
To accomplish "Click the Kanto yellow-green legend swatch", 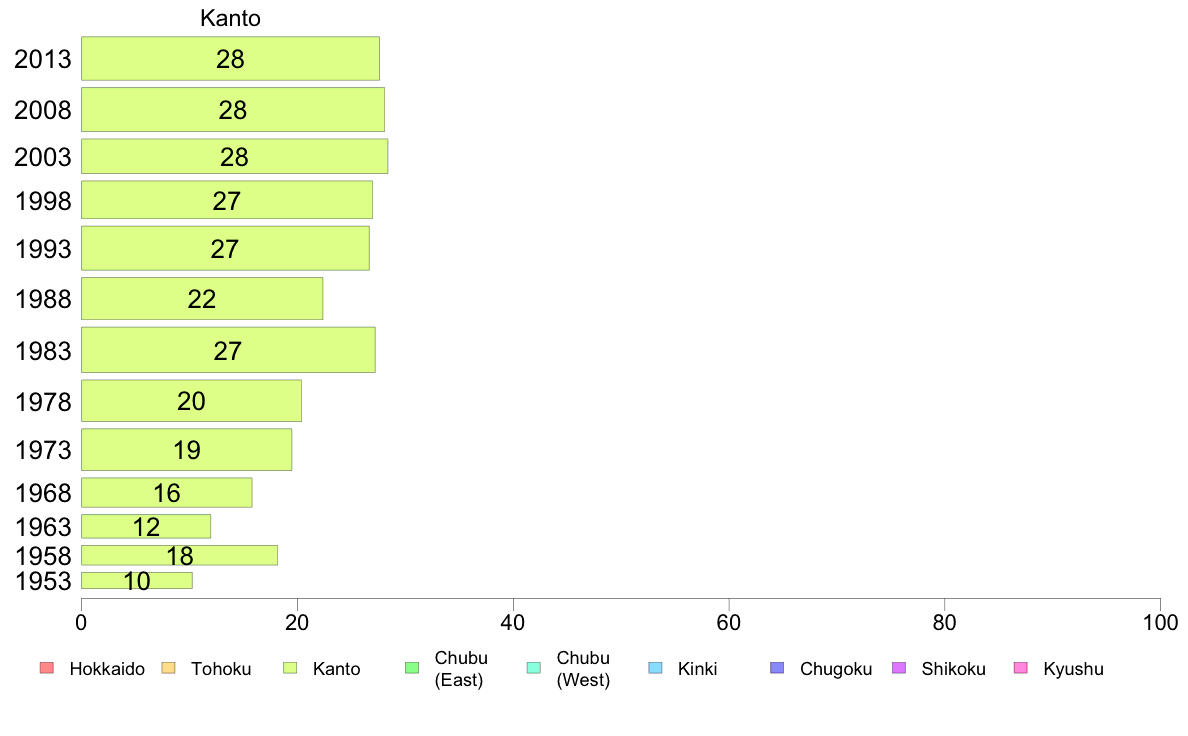I will (x=290, y=668).
